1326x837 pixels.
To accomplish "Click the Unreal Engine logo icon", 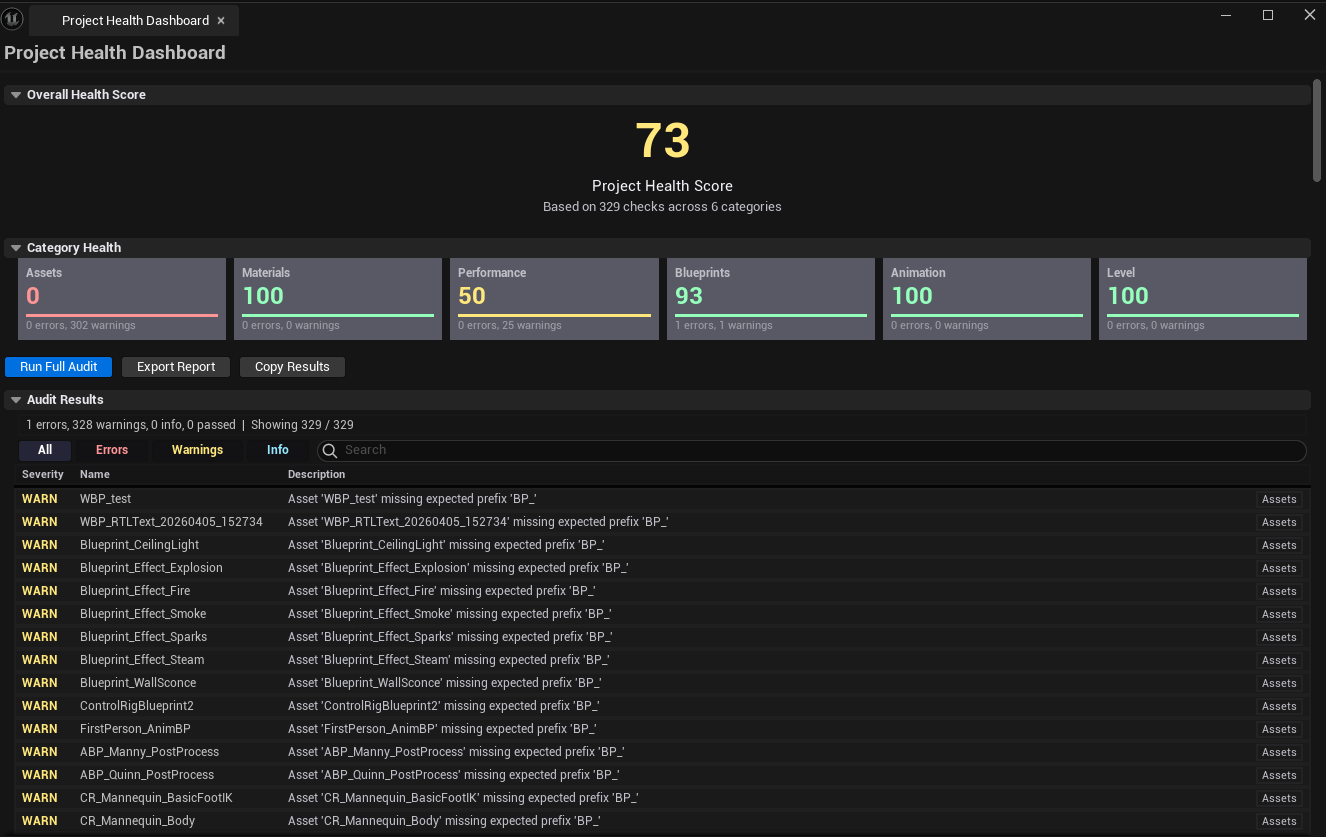I will click(x=13, y=19).
